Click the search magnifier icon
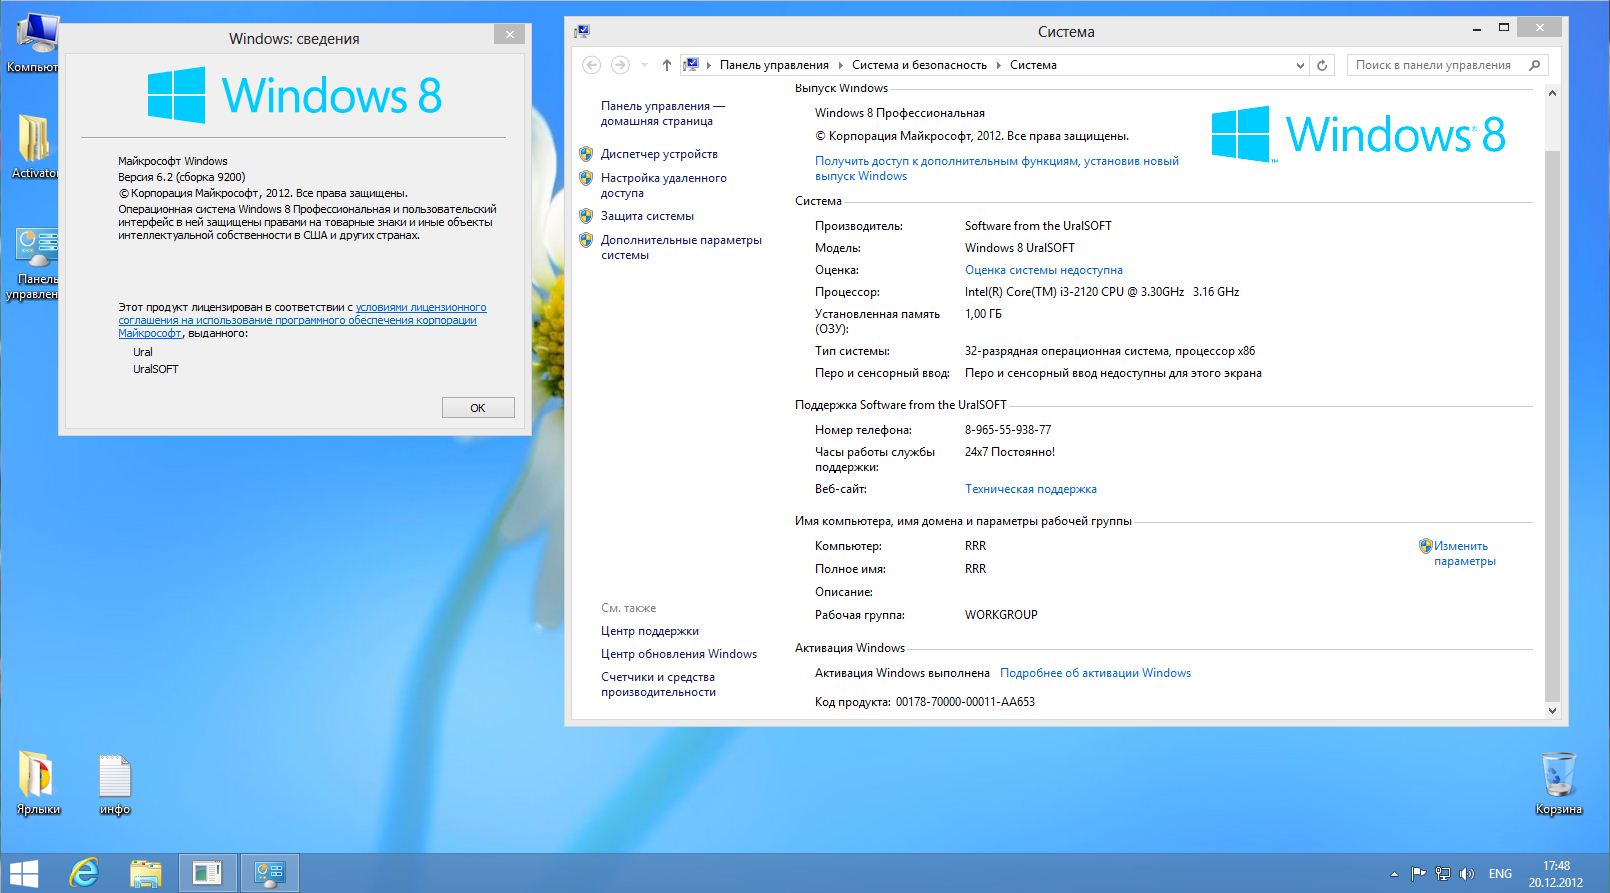 point(1535,65)
